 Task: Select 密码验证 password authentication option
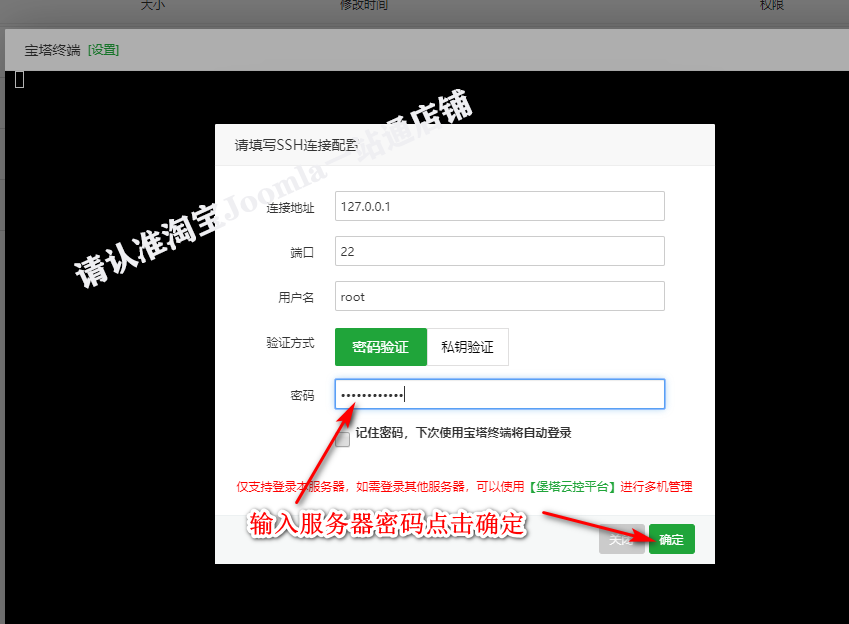pos(381,347)
